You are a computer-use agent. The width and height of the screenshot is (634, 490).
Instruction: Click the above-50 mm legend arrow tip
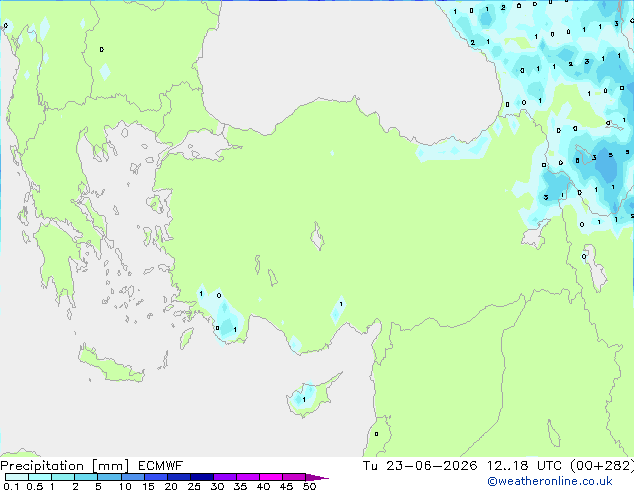point(317,478)
